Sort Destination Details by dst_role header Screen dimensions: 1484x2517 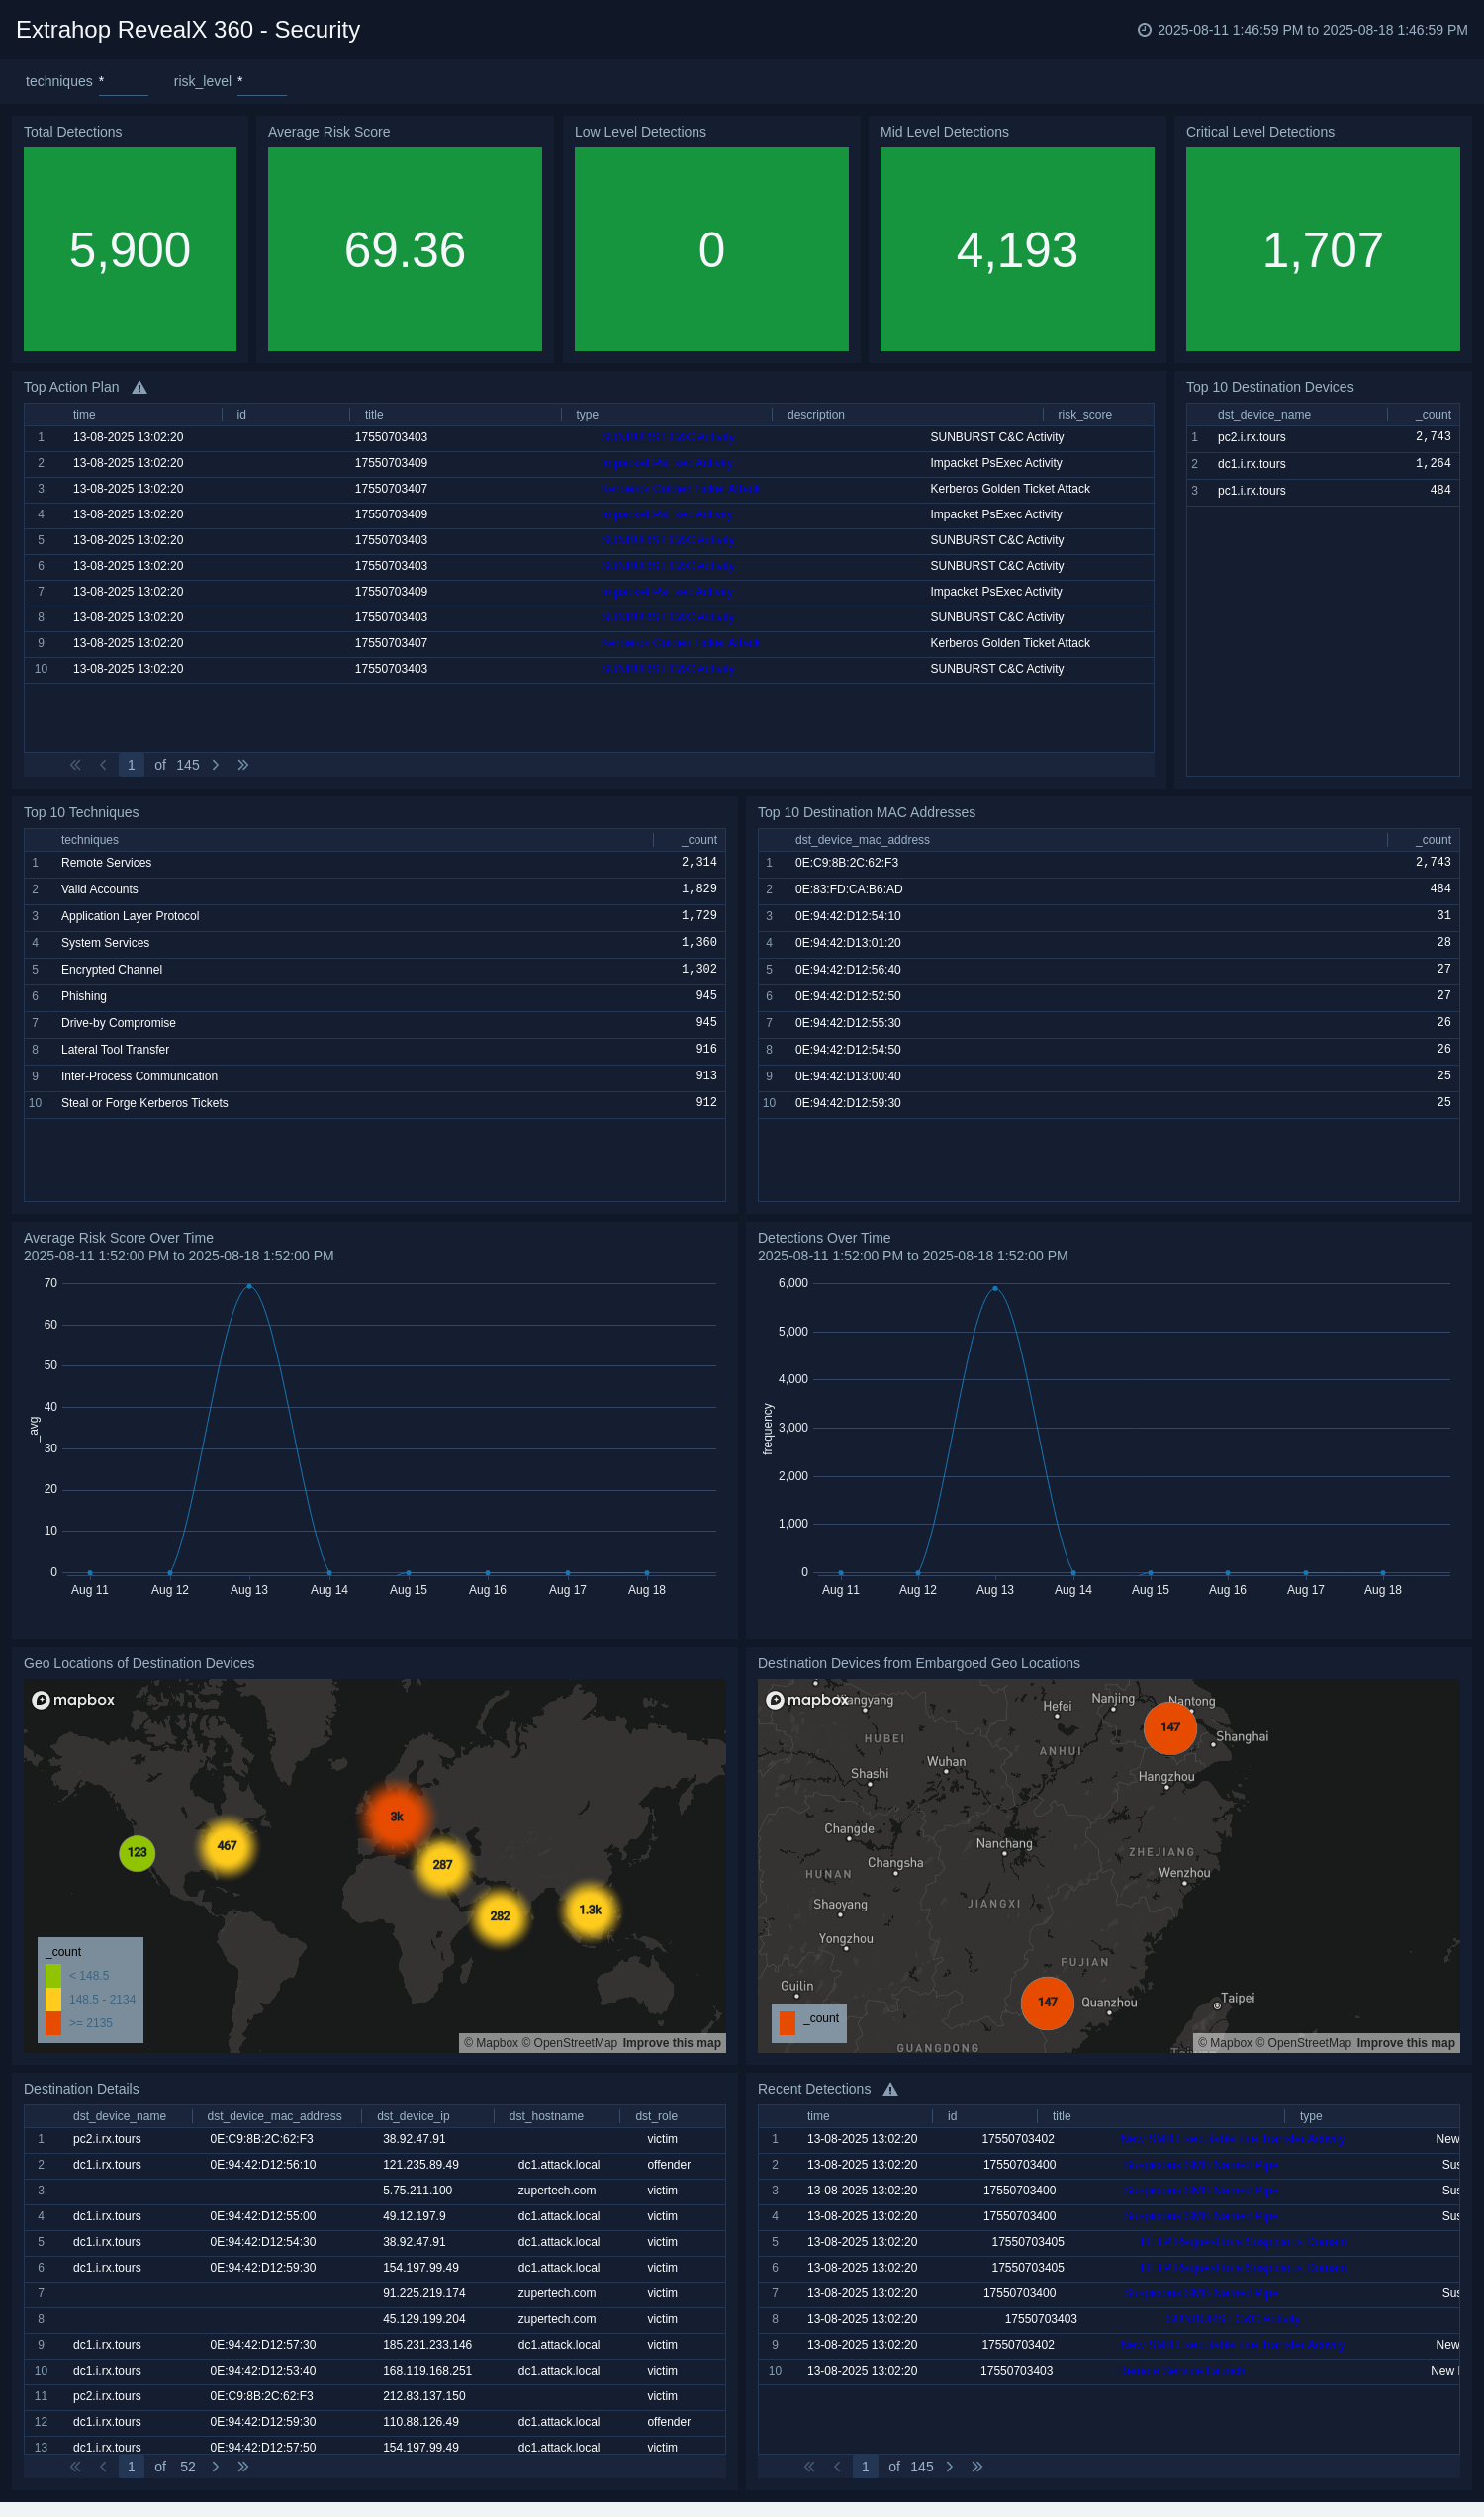click(656, 2116)
